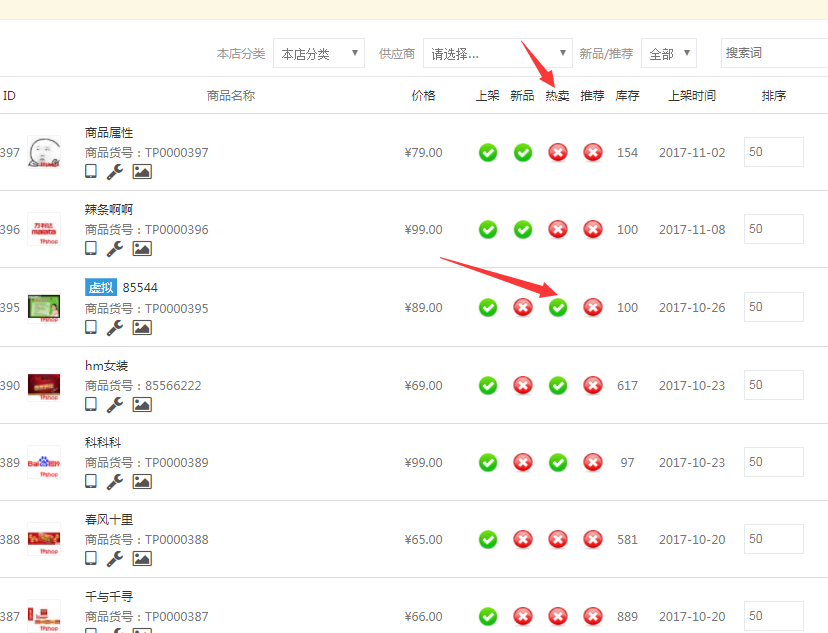Click the 搜索词 search input field

773,53
